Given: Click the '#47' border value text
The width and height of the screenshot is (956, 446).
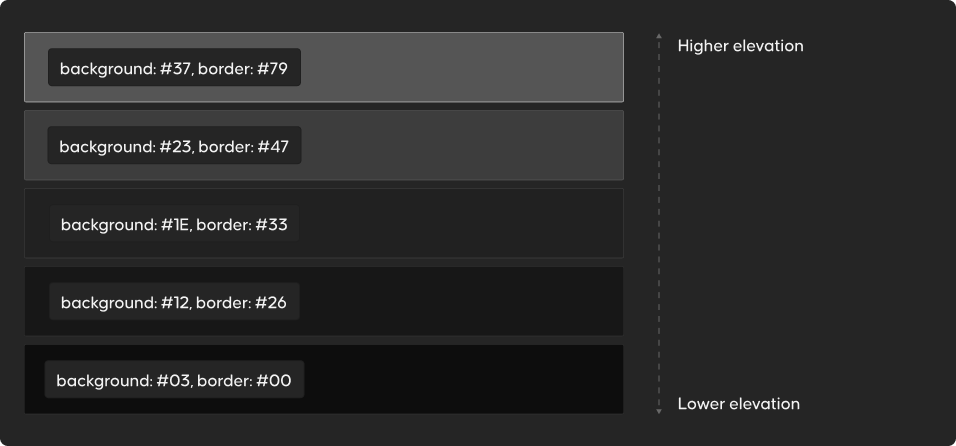Looking at the screenshot, I should tap(273, 146).
